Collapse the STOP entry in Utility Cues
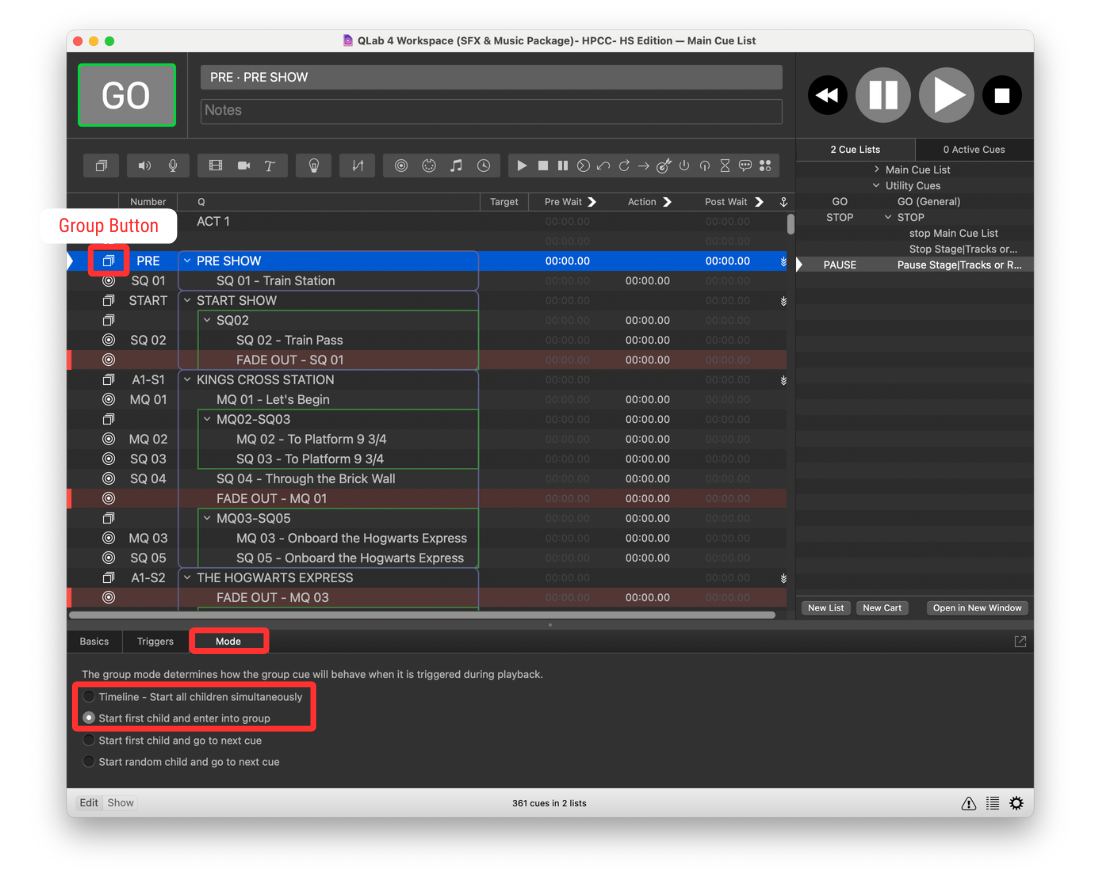 coord(886,217)
